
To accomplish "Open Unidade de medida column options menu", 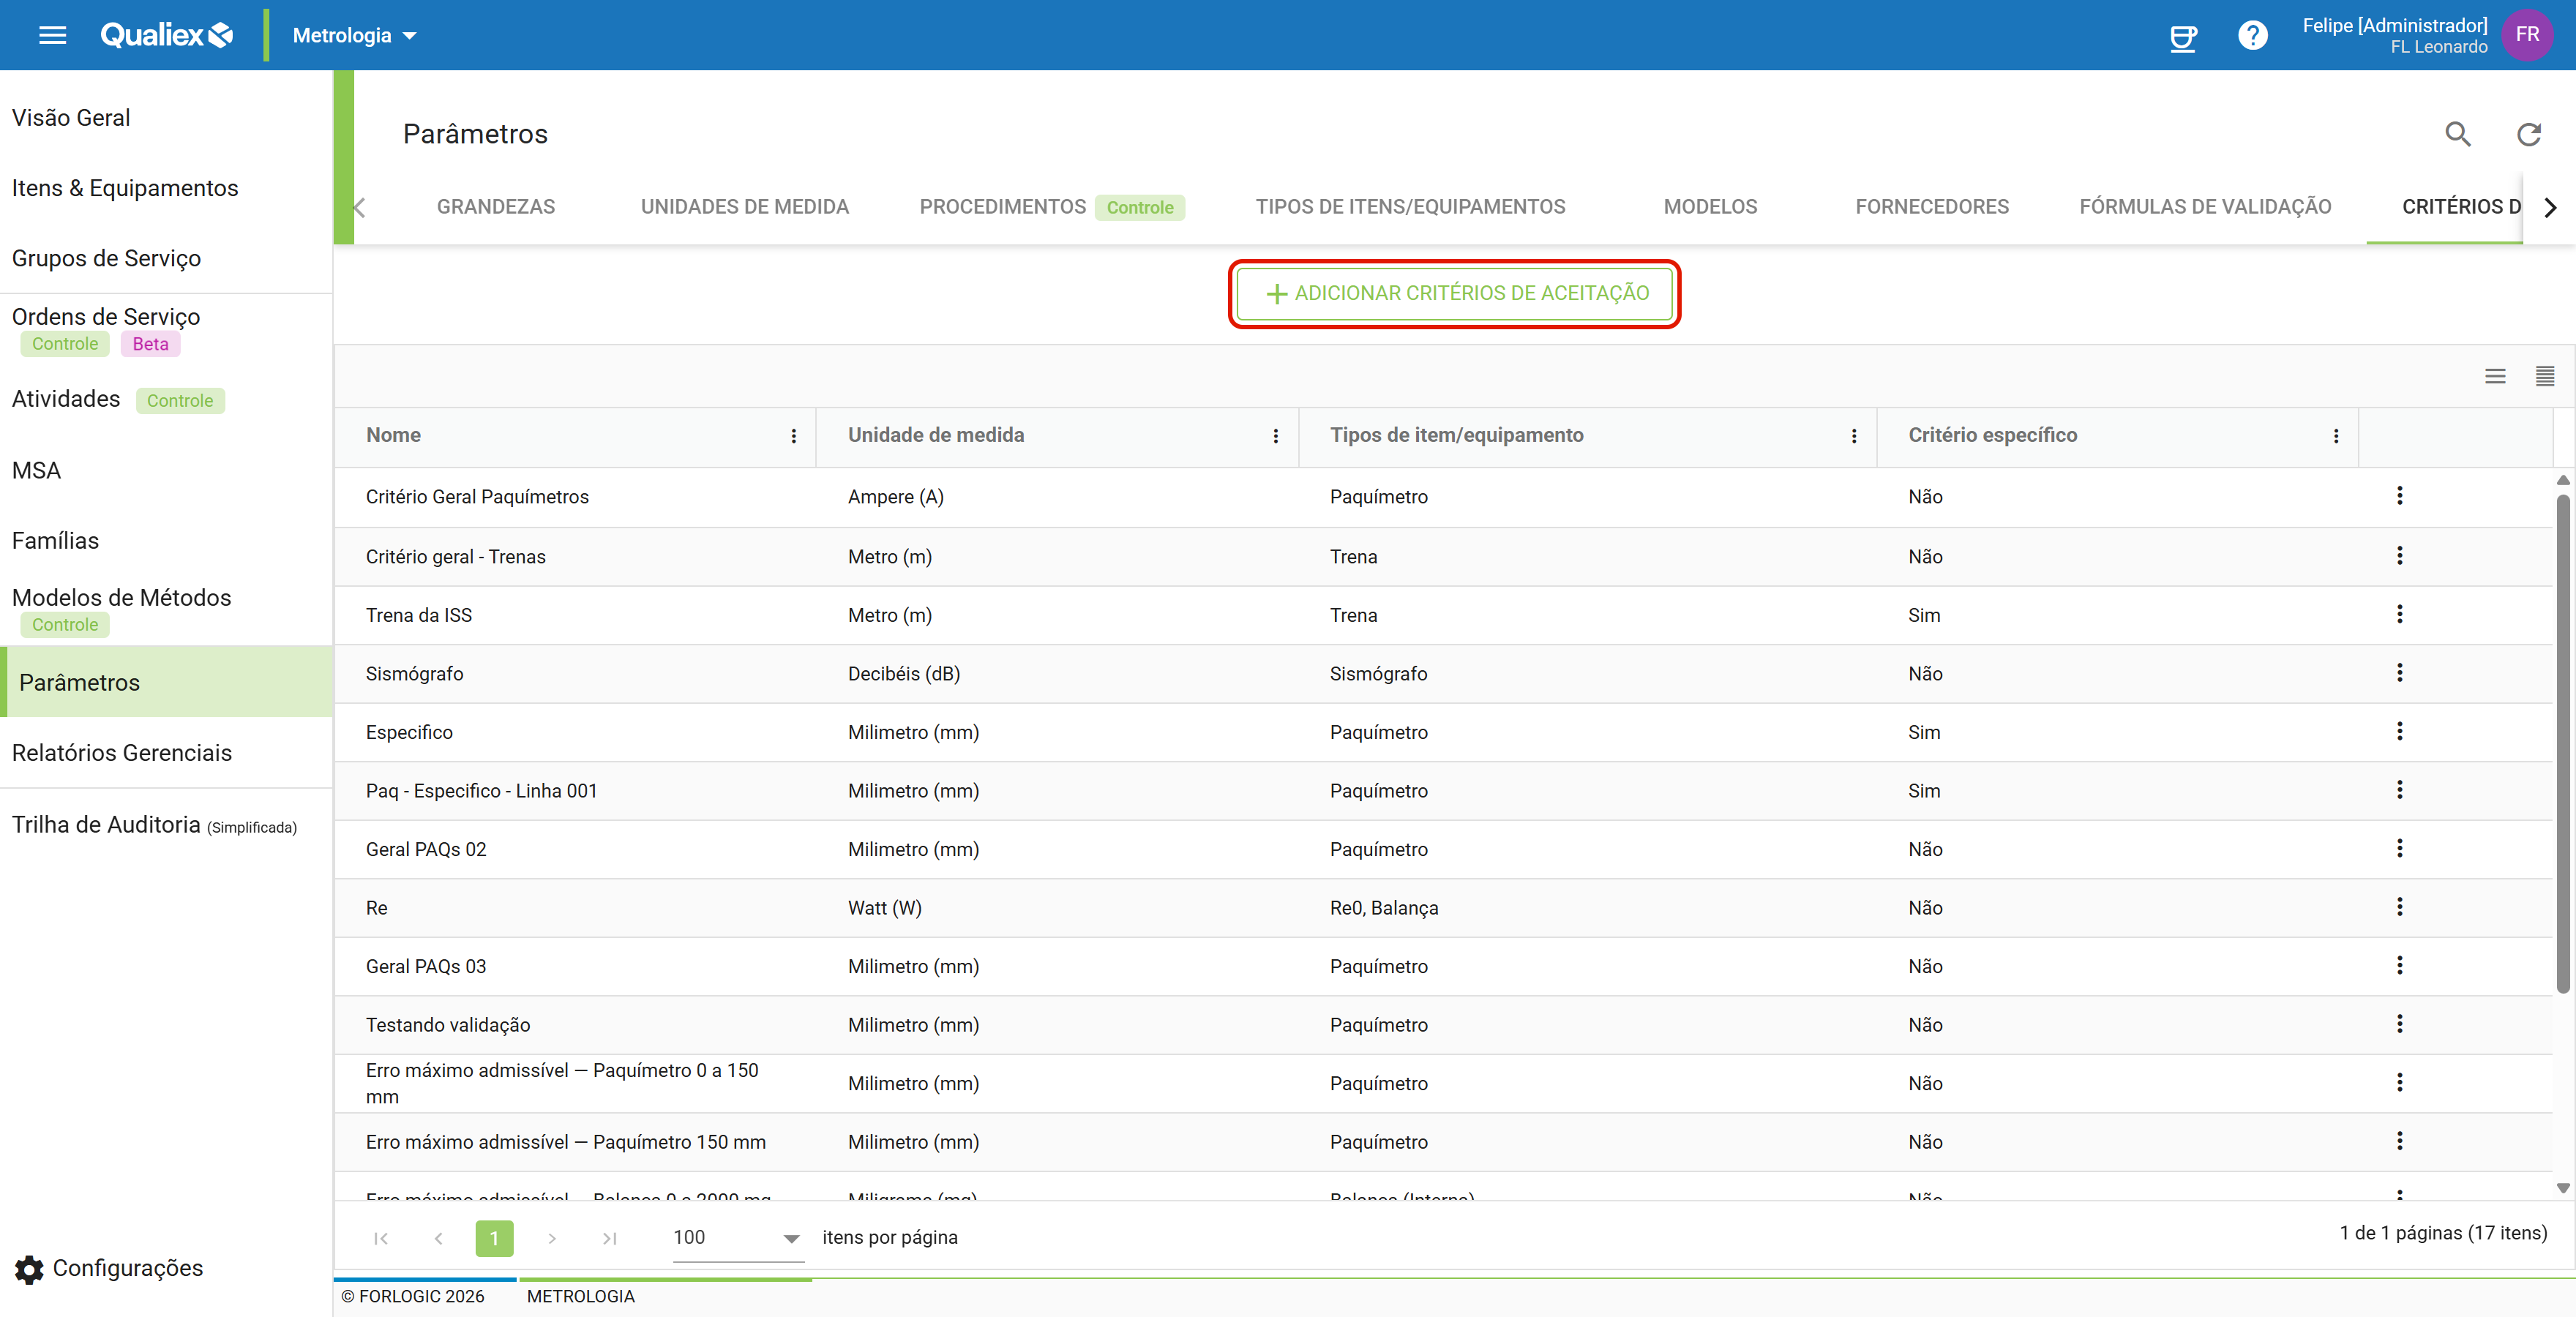I will click(1275, 436).
